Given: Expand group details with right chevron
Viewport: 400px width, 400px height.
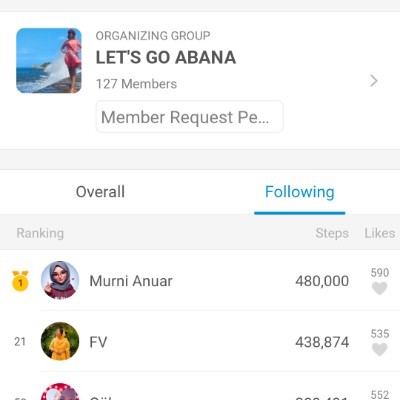Looking at the screenshot, I should (374, 81).
